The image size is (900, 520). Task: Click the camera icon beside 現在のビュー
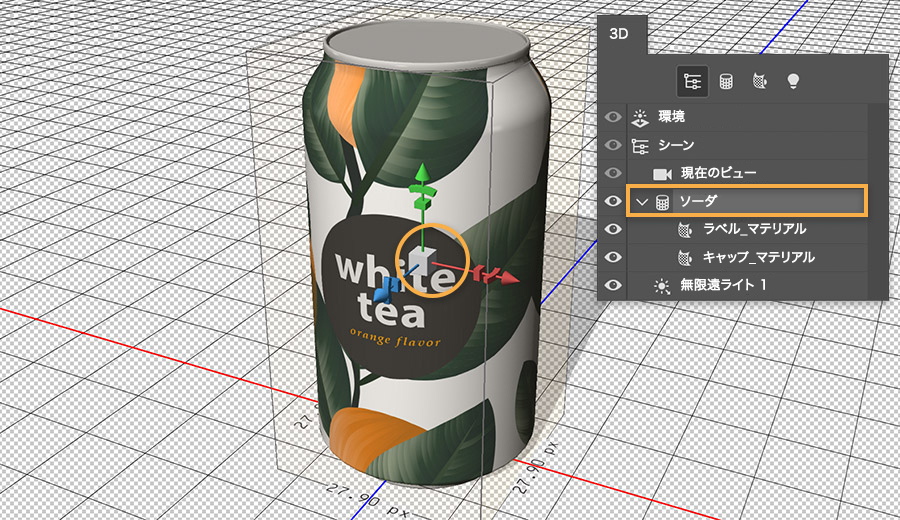point(662,173)
